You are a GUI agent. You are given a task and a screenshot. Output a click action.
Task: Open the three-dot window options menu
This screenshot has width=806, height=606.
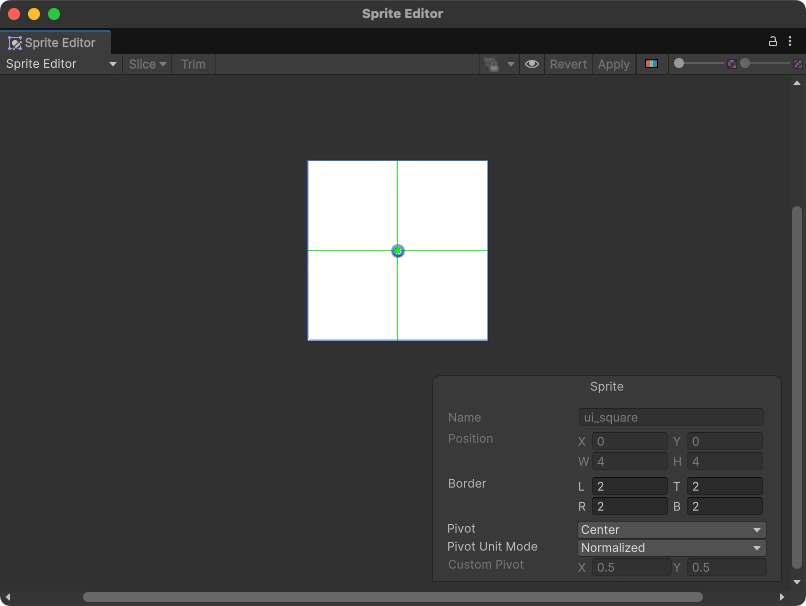pyautogui.click(x=790, y=42)
